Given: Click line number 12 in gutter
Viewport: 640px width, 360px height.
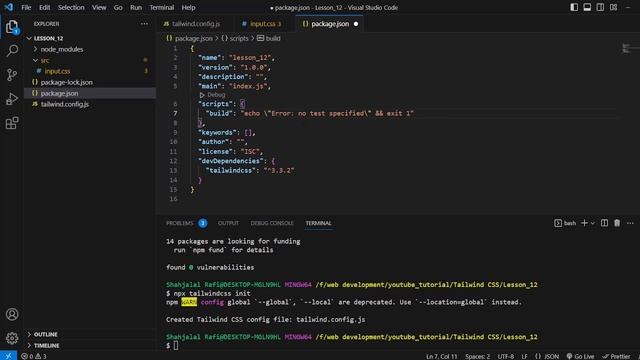Looking at the screenshot, I should (173, 161).
